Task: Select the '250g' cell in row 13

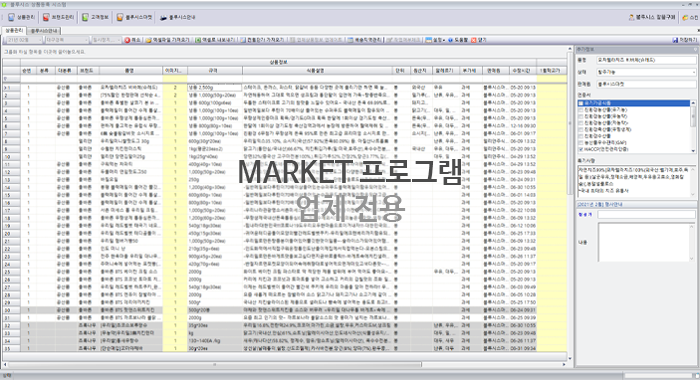Action: [215, 180]
